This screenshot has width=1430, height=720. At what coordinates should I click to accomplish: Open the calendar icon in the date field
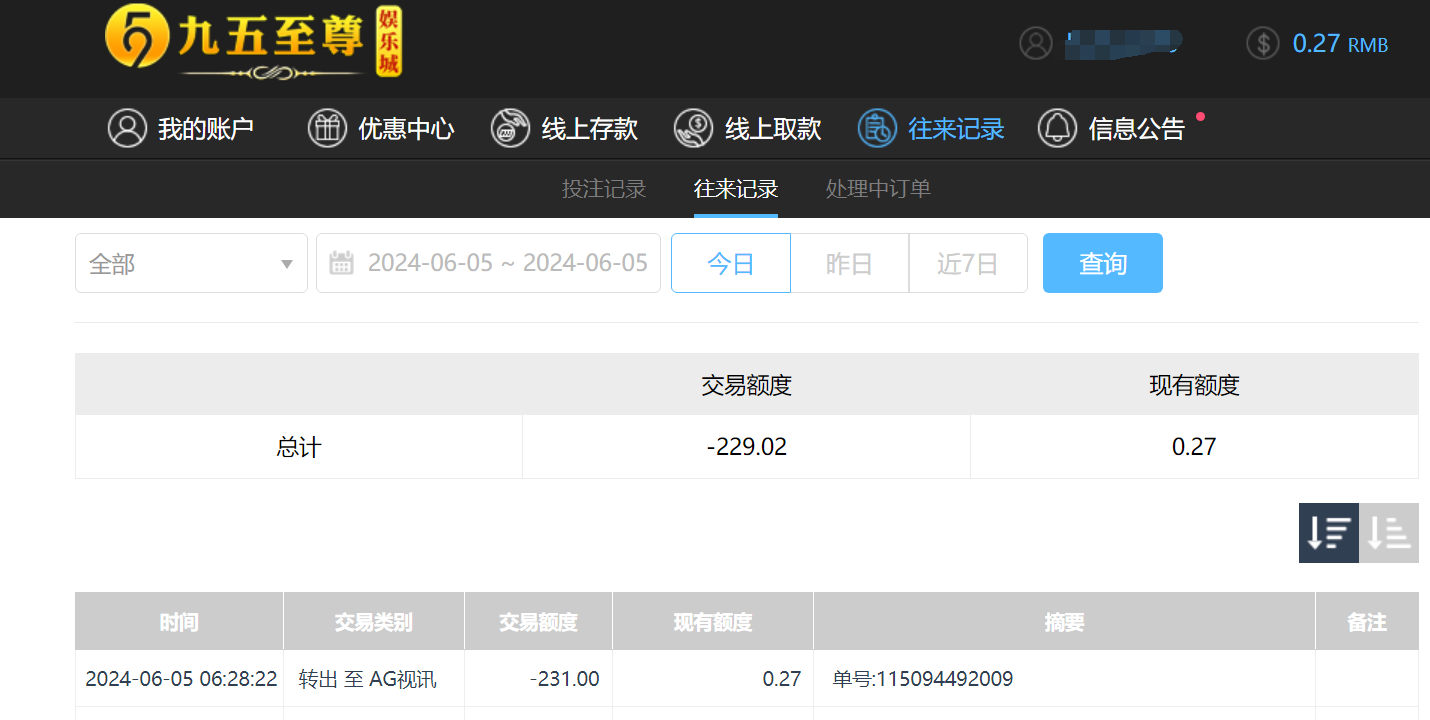click(x=341, y=262)
